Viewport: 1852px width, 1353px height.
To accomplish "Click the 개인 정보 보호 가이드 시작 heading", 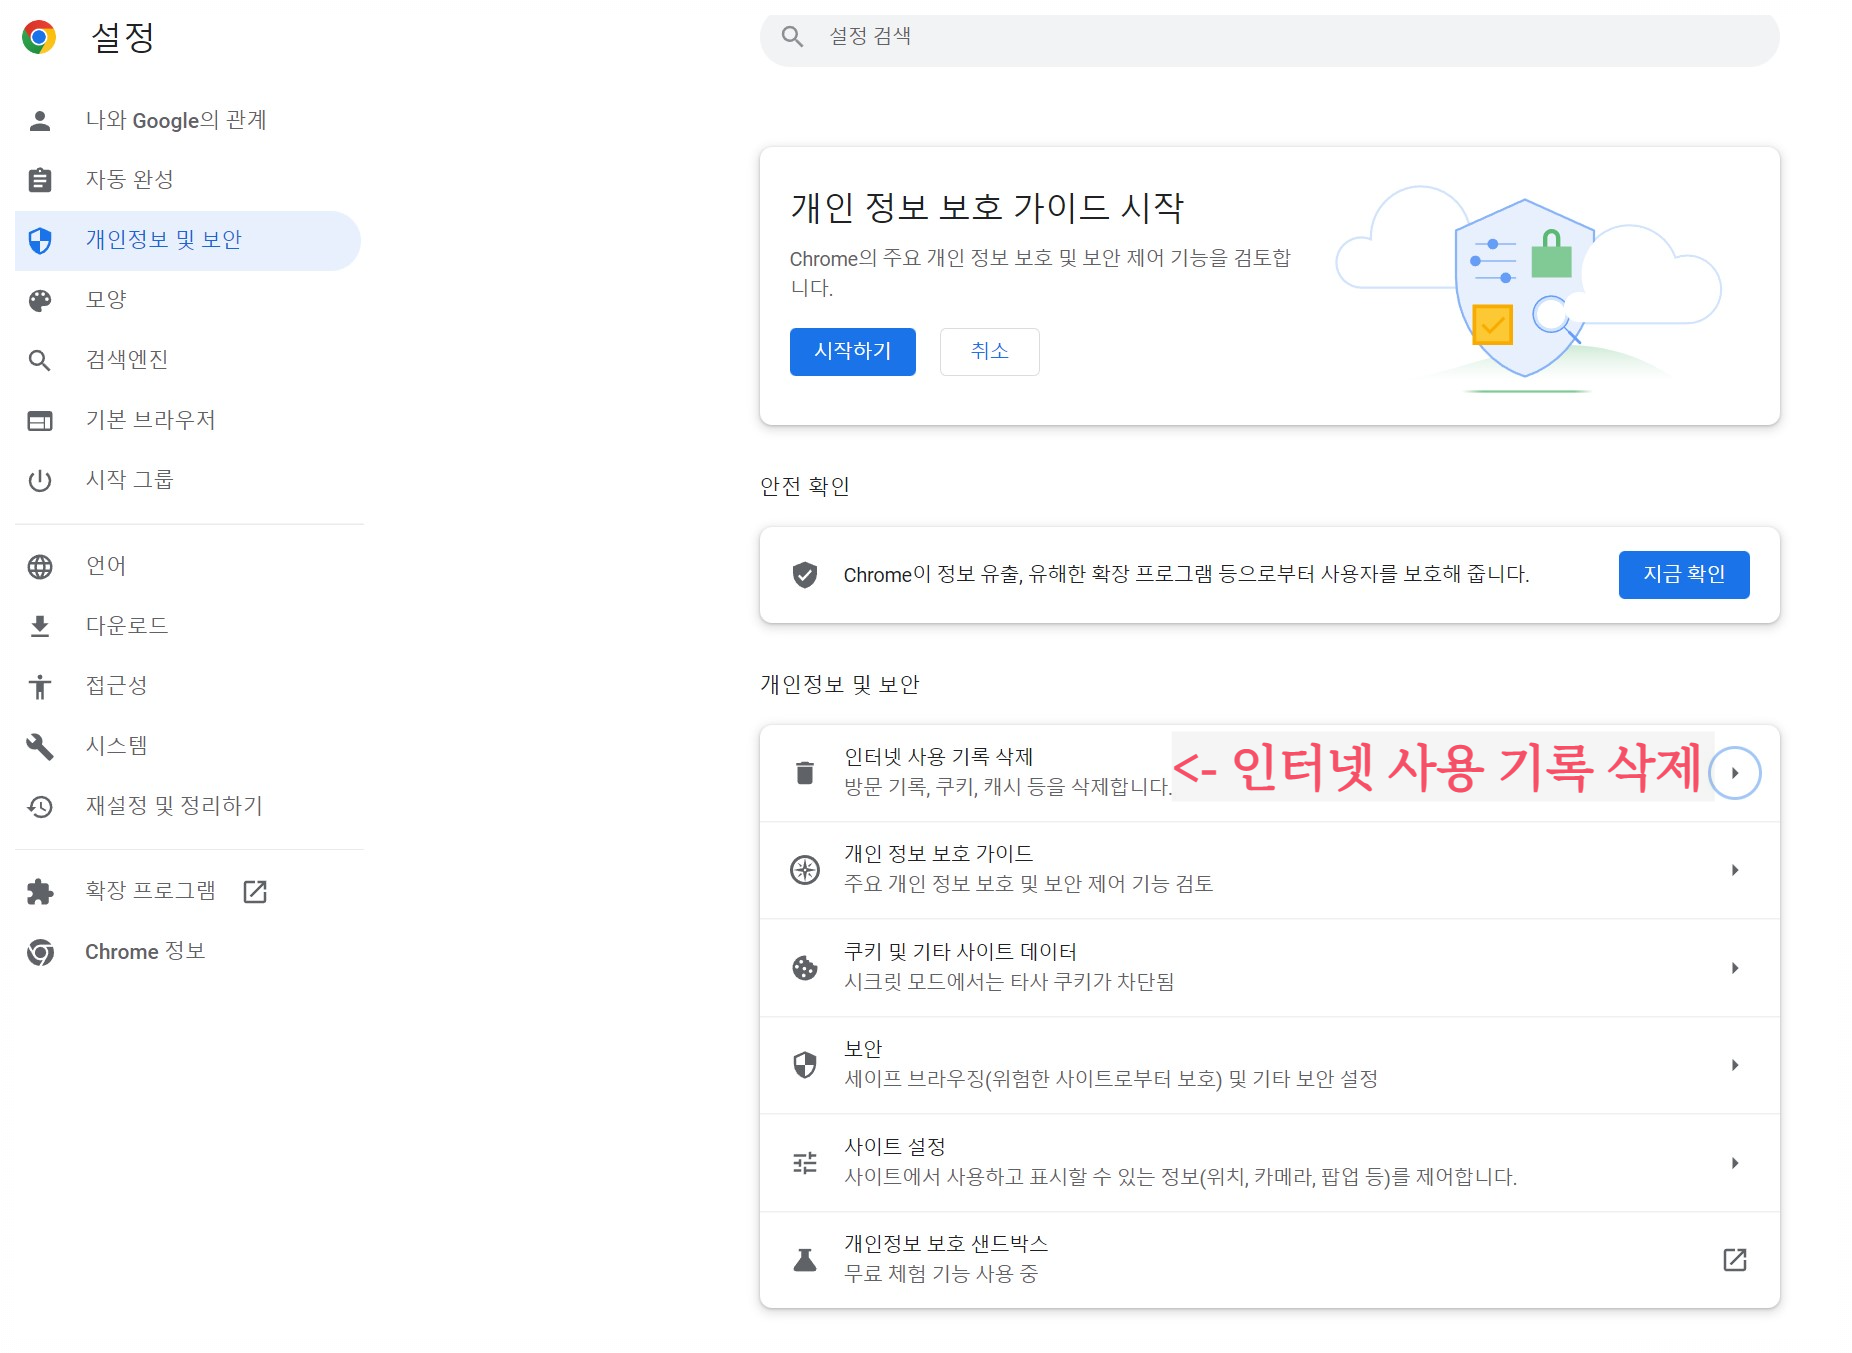I will tap(987, 208).
